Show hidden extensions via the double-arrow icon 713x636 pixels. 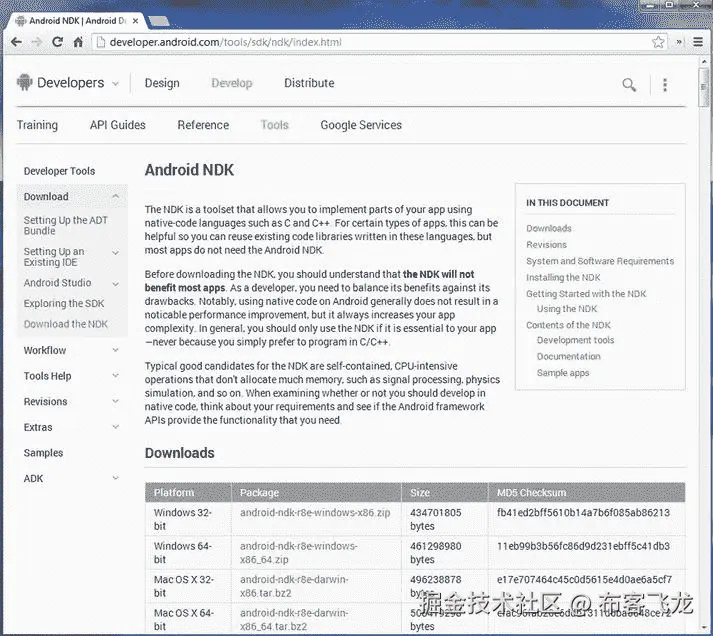pyautogui.click(x=679, y=42)
